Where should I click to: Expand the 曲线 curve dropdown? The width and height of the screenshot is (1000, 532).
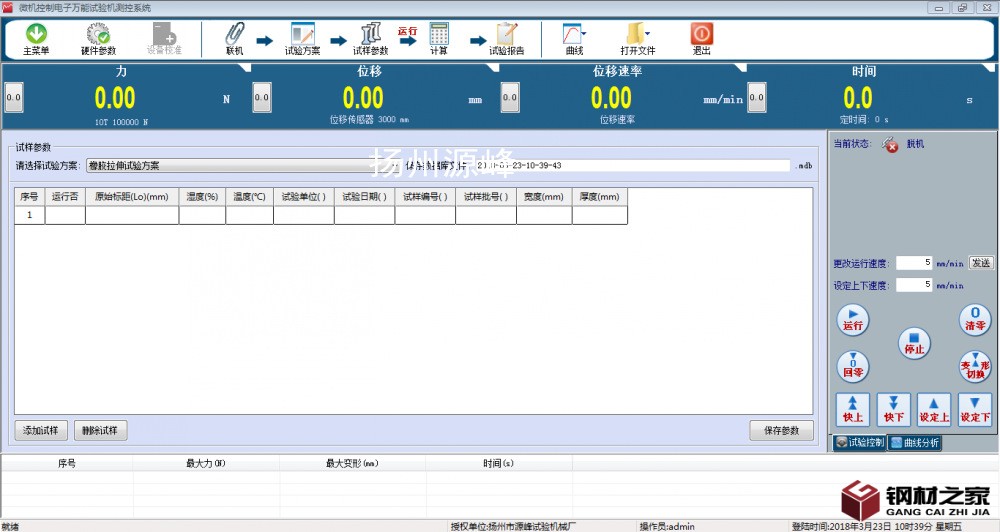point(584,33)
